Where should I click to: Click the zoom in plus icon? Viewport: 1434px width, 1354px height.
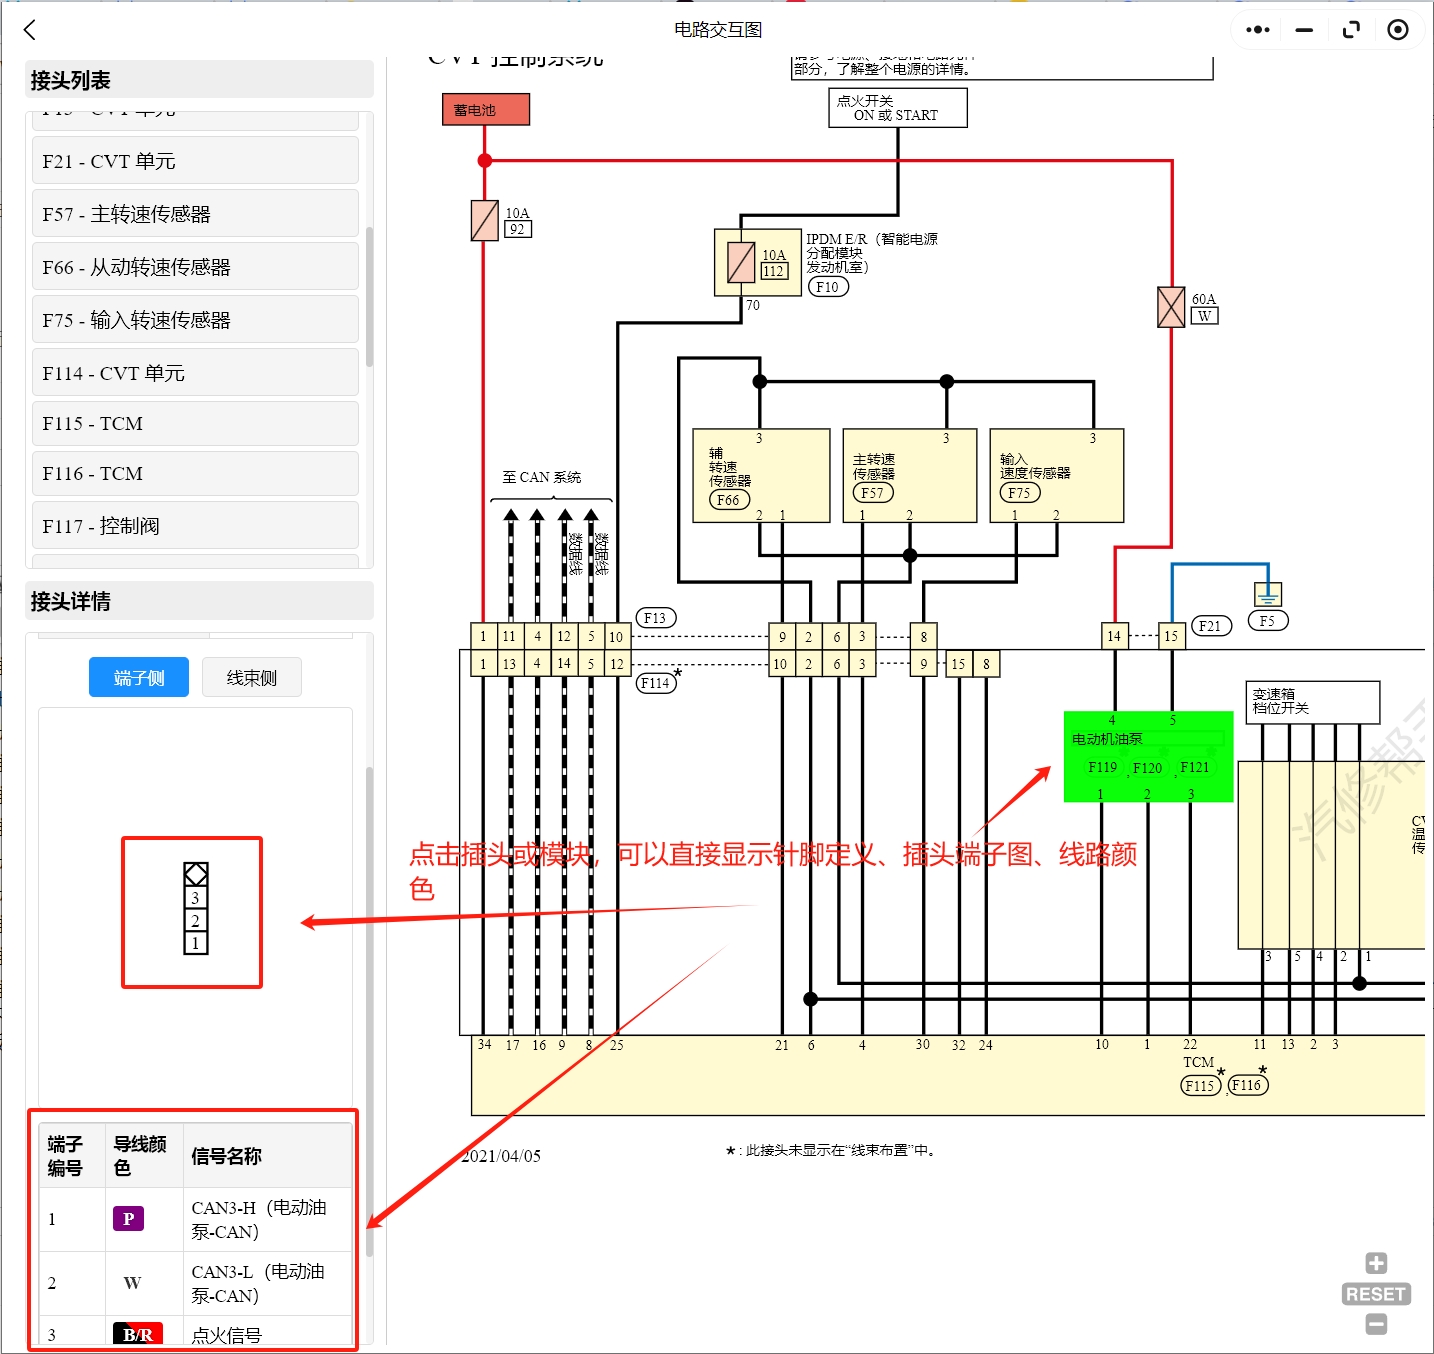1376,1263
